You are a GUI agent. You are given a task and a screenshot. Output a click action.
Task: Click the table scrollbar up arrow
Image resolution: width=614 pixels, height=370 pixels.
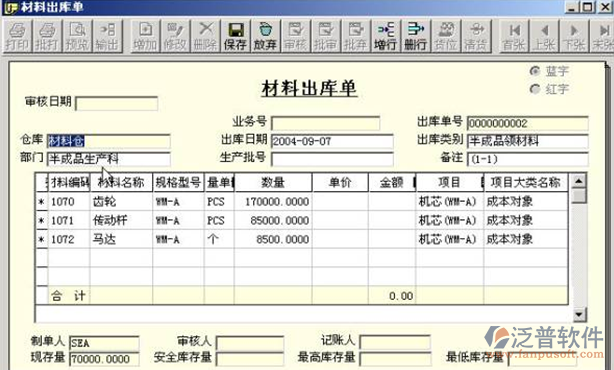tap(578, 181)
